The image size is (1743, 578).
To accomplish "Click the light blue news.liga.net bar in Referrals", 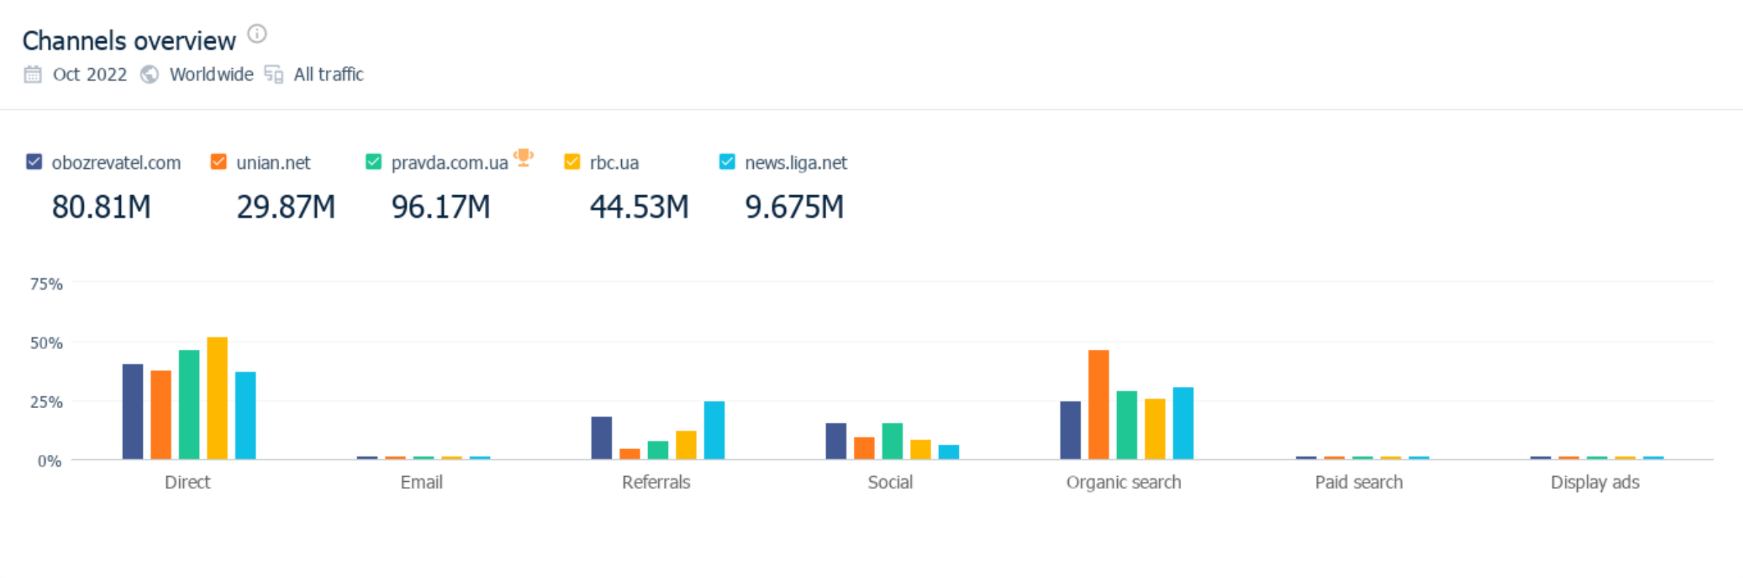I will (x=714, y=430).
